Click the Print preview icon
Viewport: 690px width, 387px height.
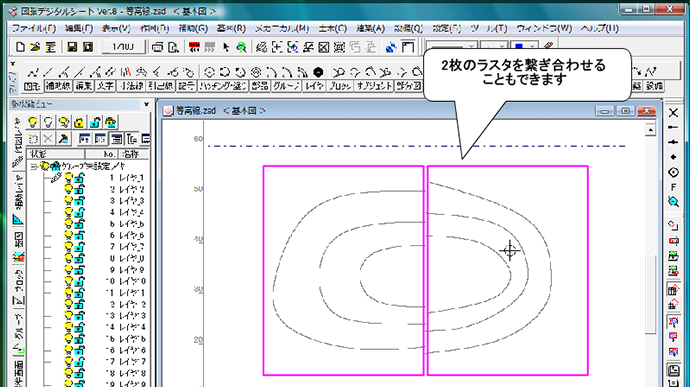(173, 47)
